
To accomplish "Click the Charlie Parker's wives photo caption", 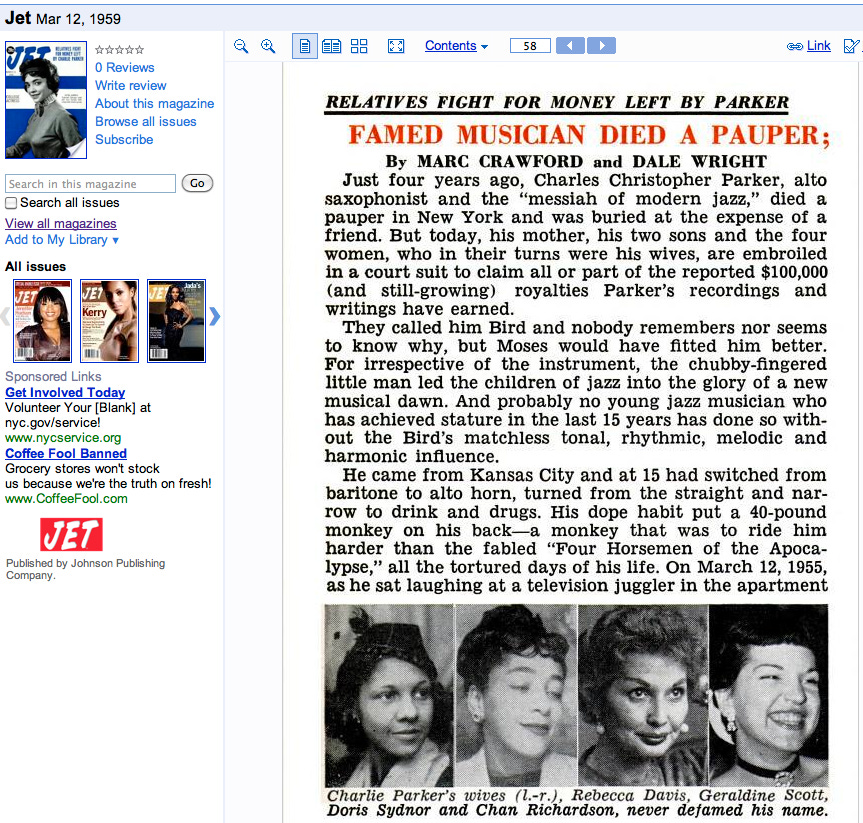I will coord(577,803).
